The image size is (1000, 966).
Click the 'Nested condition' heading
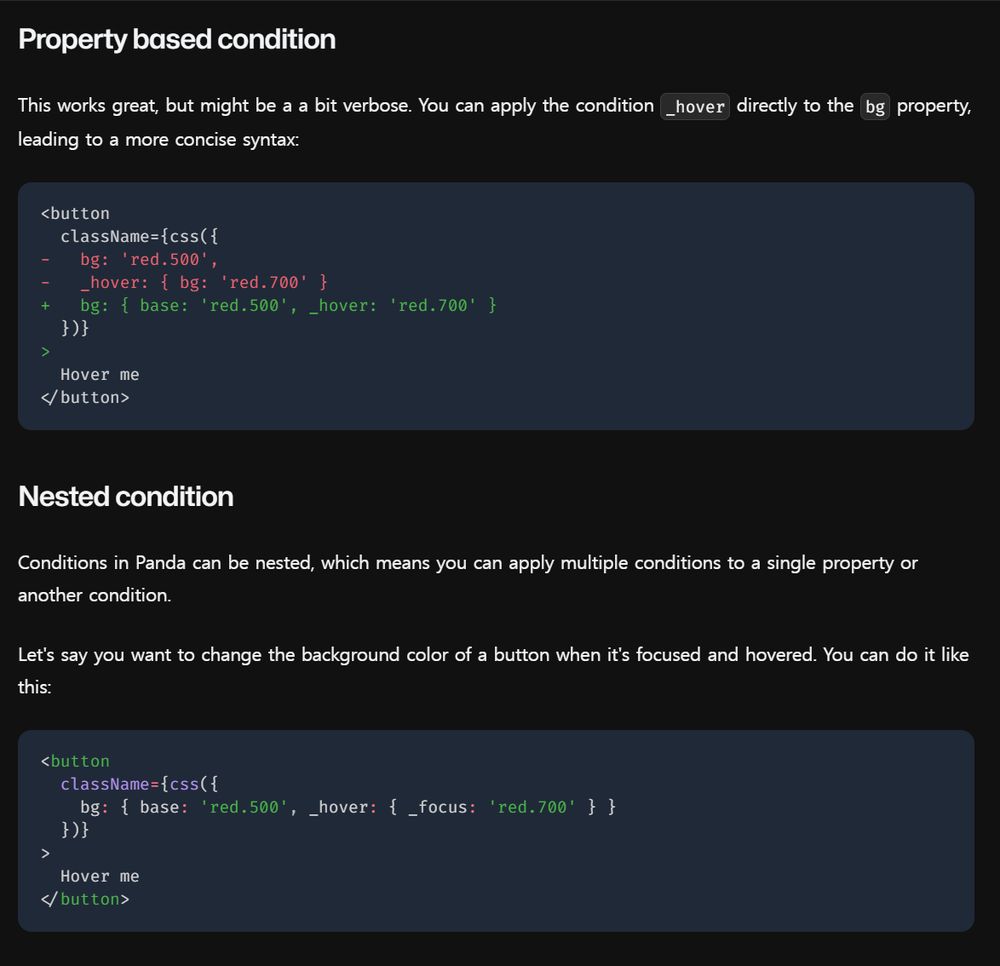click(x=126, y=496)
